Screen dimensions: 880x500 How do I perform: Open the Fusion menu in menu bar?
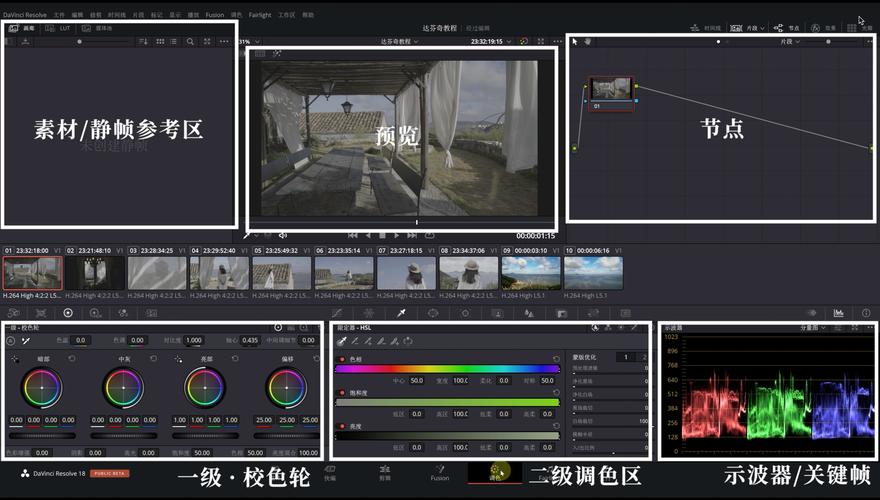(x=214, y=15)
